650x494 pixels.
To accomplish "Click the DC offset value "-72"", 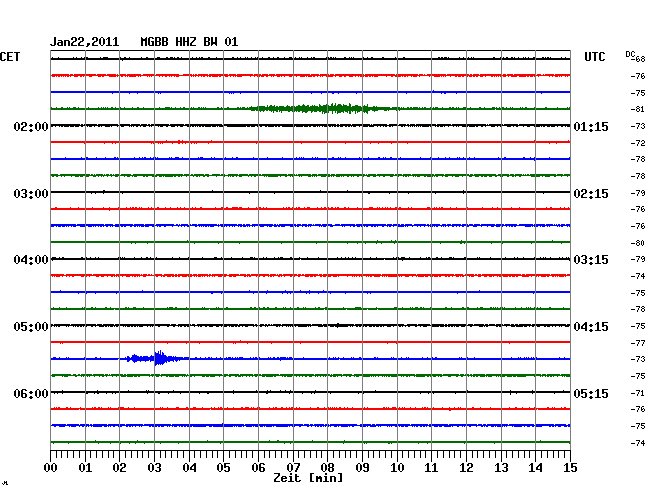I will pyautogui.click(x=638, y=143).
